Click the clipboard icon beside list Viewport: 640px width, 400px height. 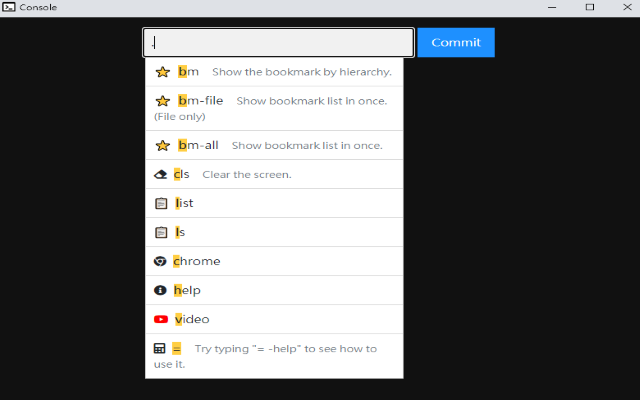(161, 203)
